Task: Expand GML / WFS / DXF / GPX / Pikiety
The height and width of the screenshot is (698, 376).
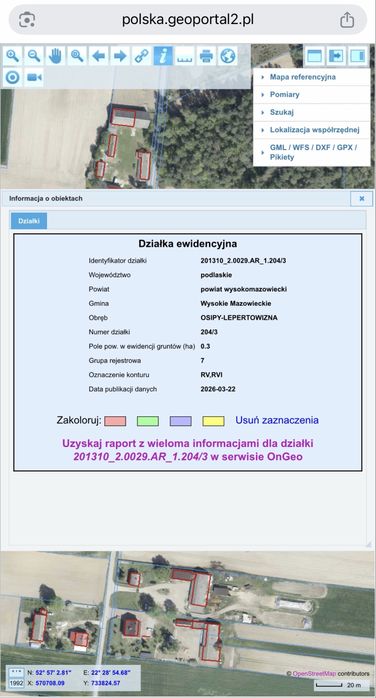Action: 311,152
